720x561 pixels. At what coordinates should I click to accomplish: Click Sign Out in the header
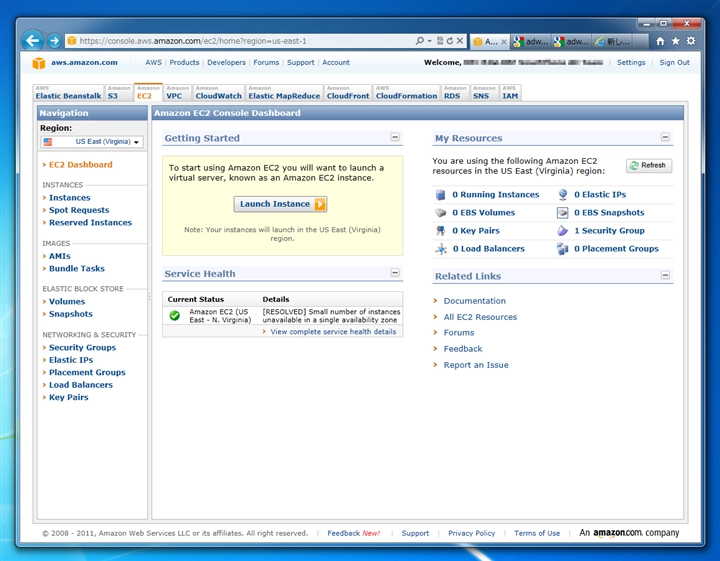[x=674, y=62]
